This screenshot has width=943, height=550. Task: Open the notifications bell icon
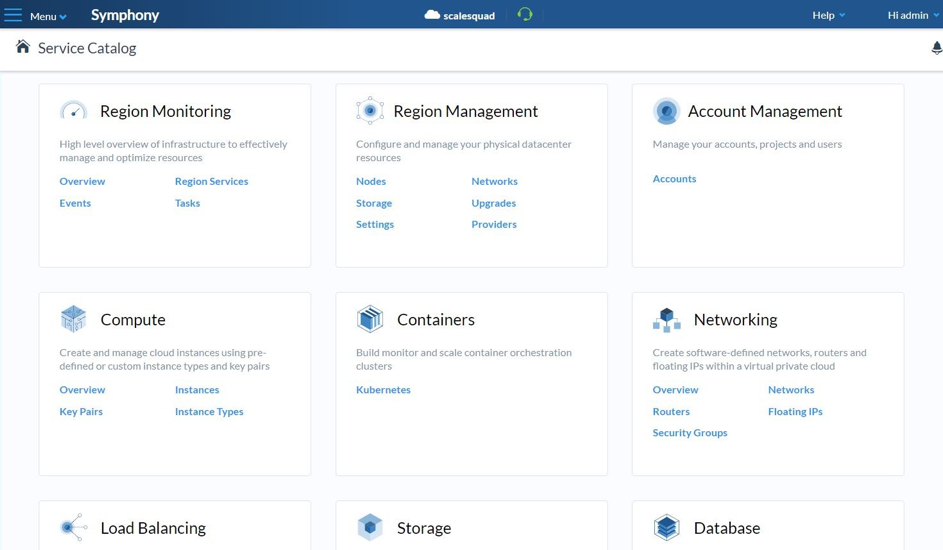click(x=936, y=48)
